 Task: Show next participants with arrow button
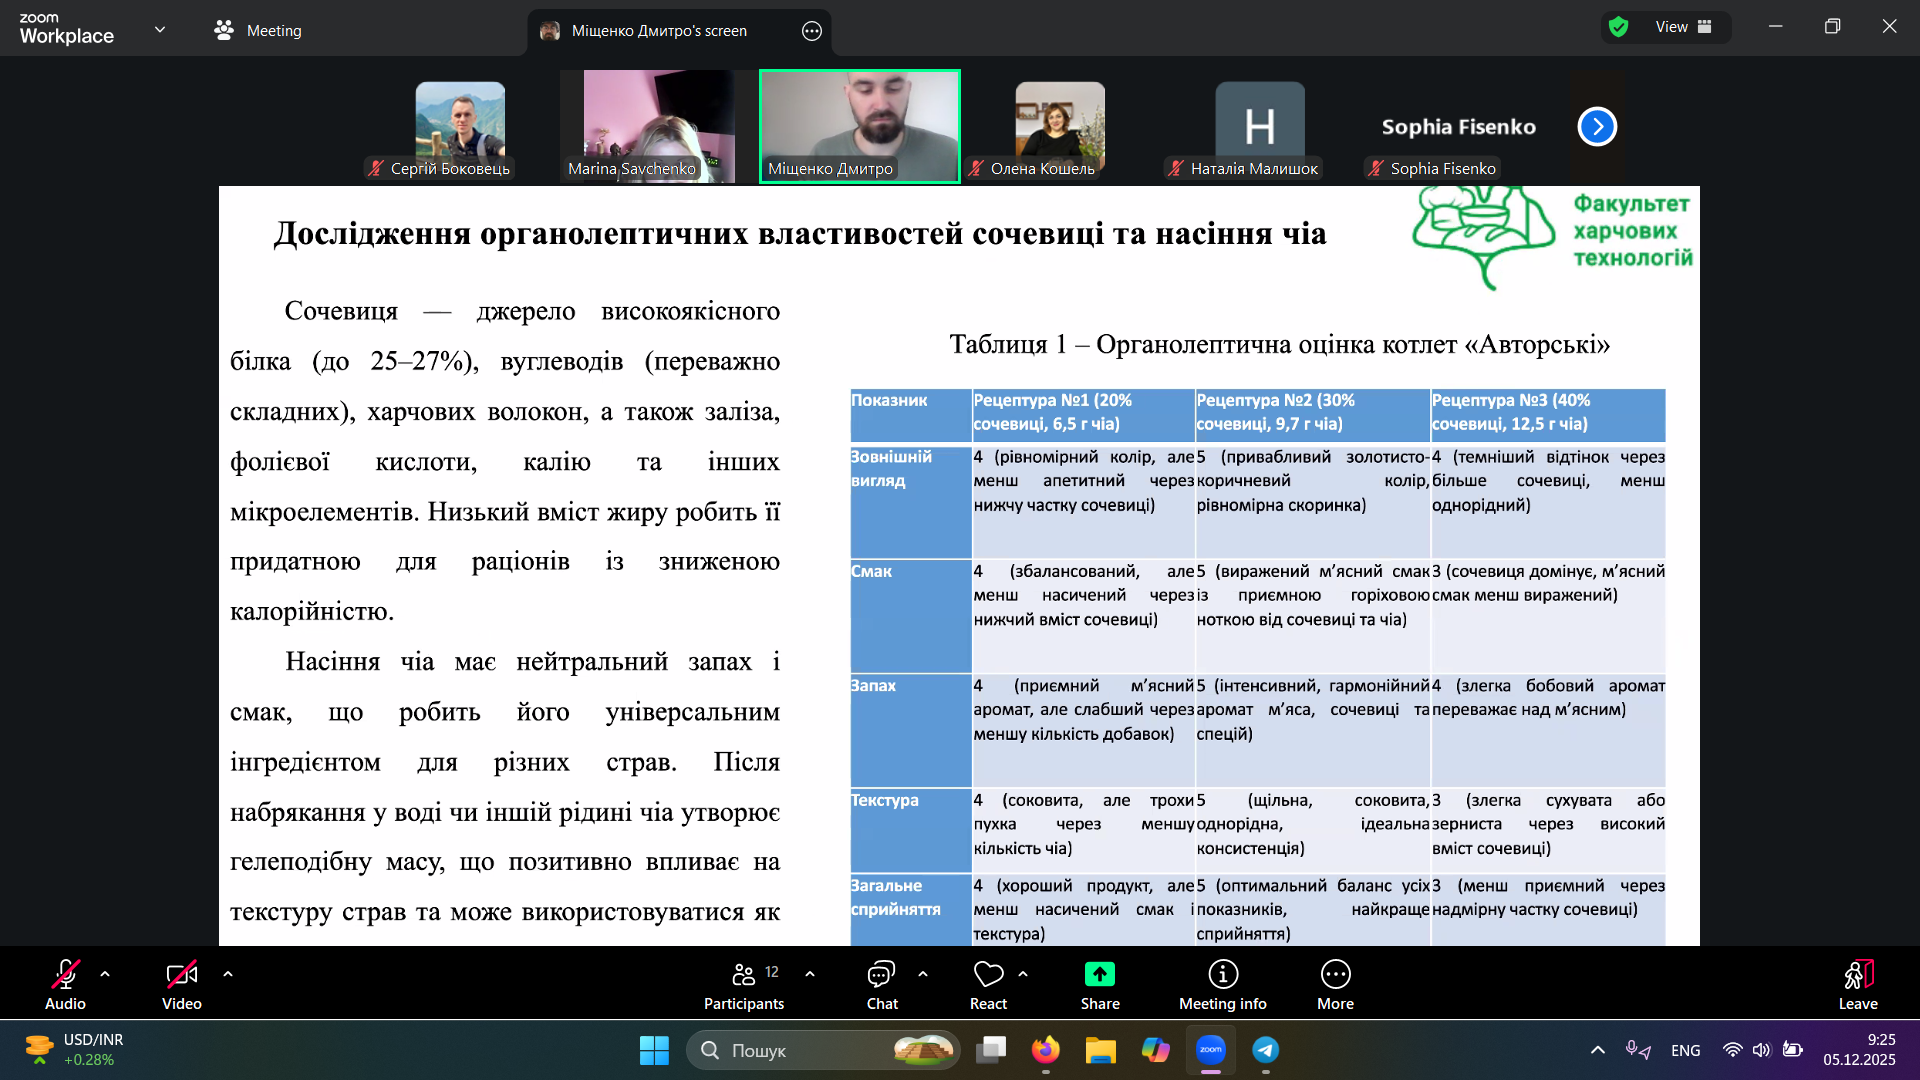[1597, 127]
